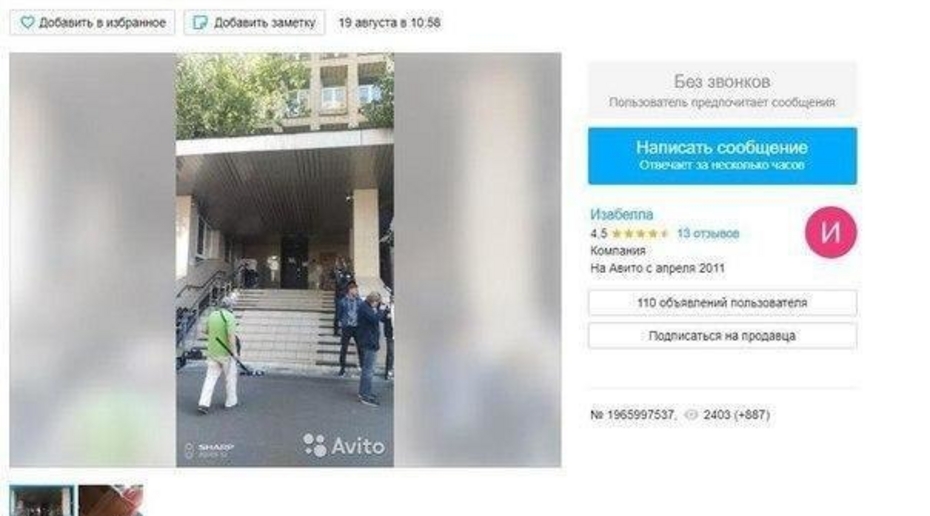This screenshot has width=930, height=516.
Task: Click the star rating of the seller
Action: coord(639,234)
